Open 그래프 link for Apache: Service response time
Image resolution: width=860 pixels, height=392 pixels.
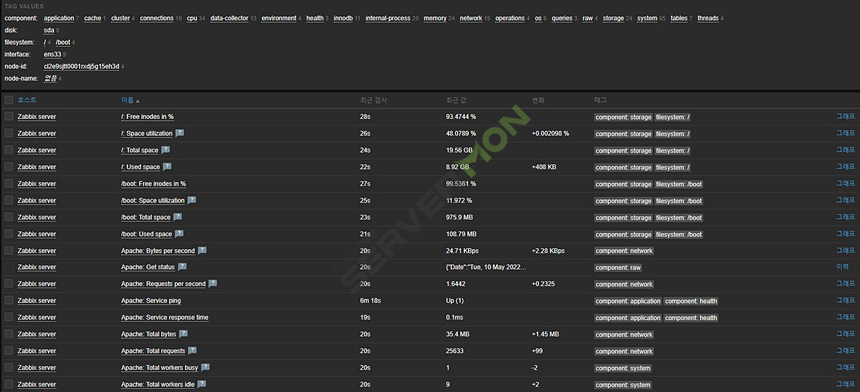coord(845,317)
